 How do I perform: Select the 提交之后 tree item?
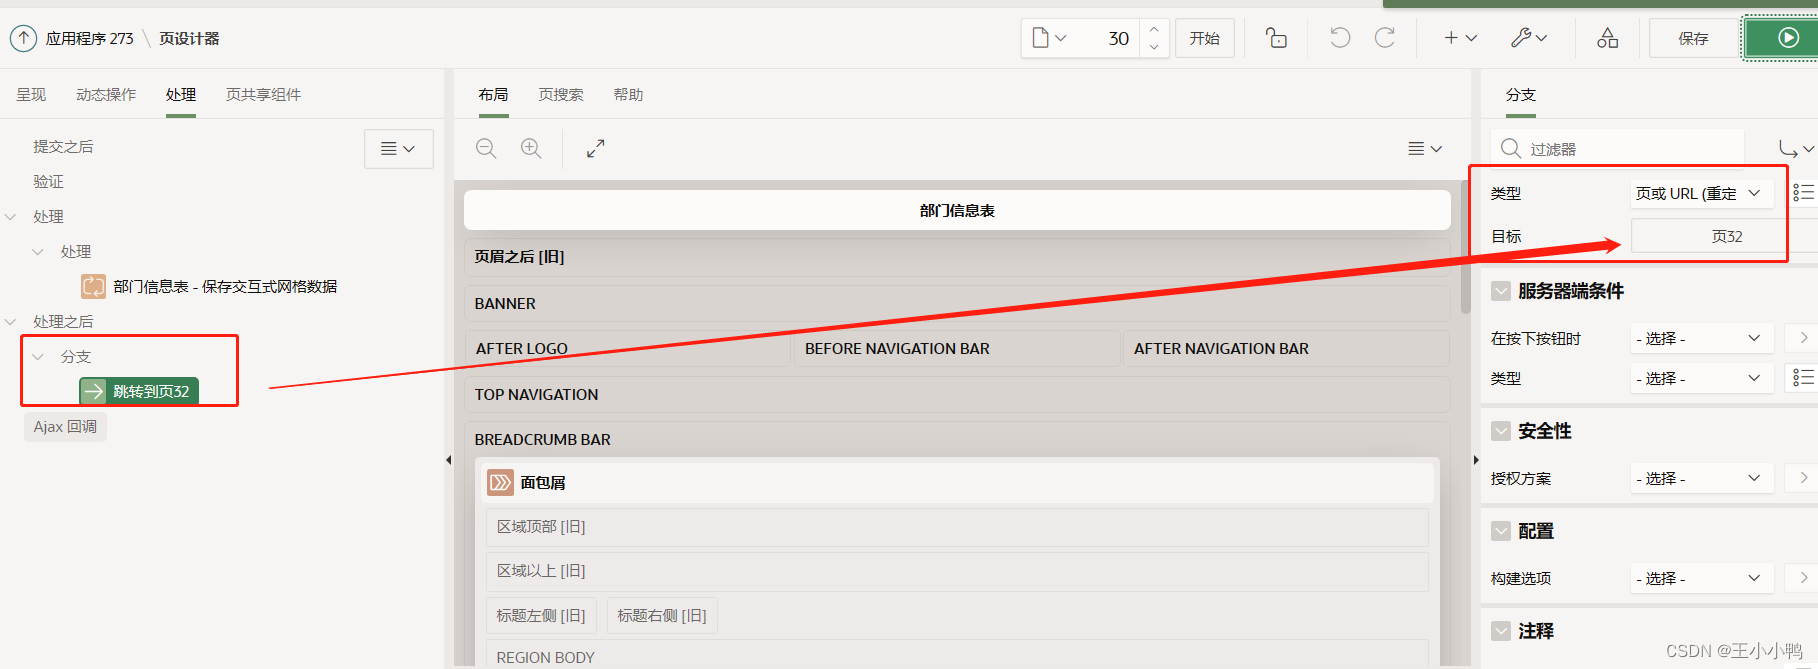[63, 147]
